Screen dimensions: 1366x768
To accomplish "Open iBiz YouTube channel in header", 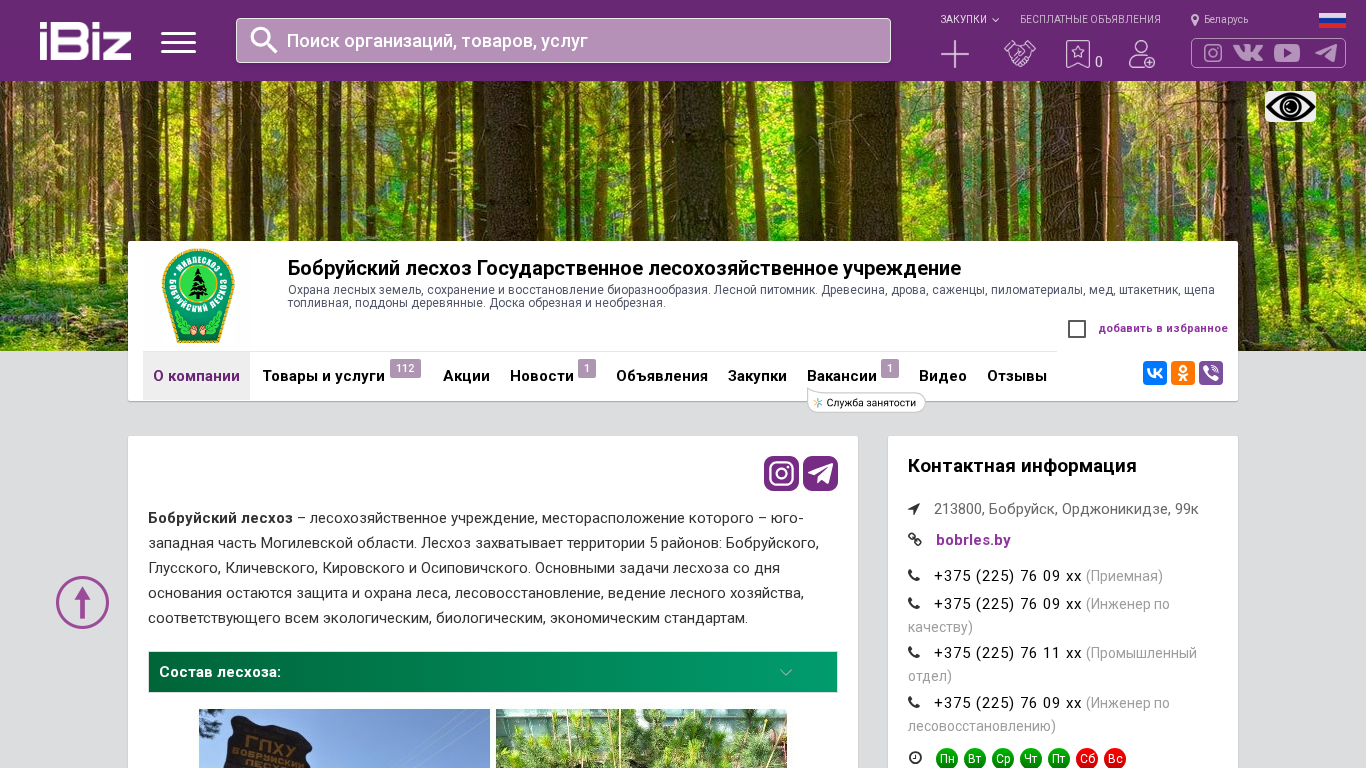I will point(1287,53).
